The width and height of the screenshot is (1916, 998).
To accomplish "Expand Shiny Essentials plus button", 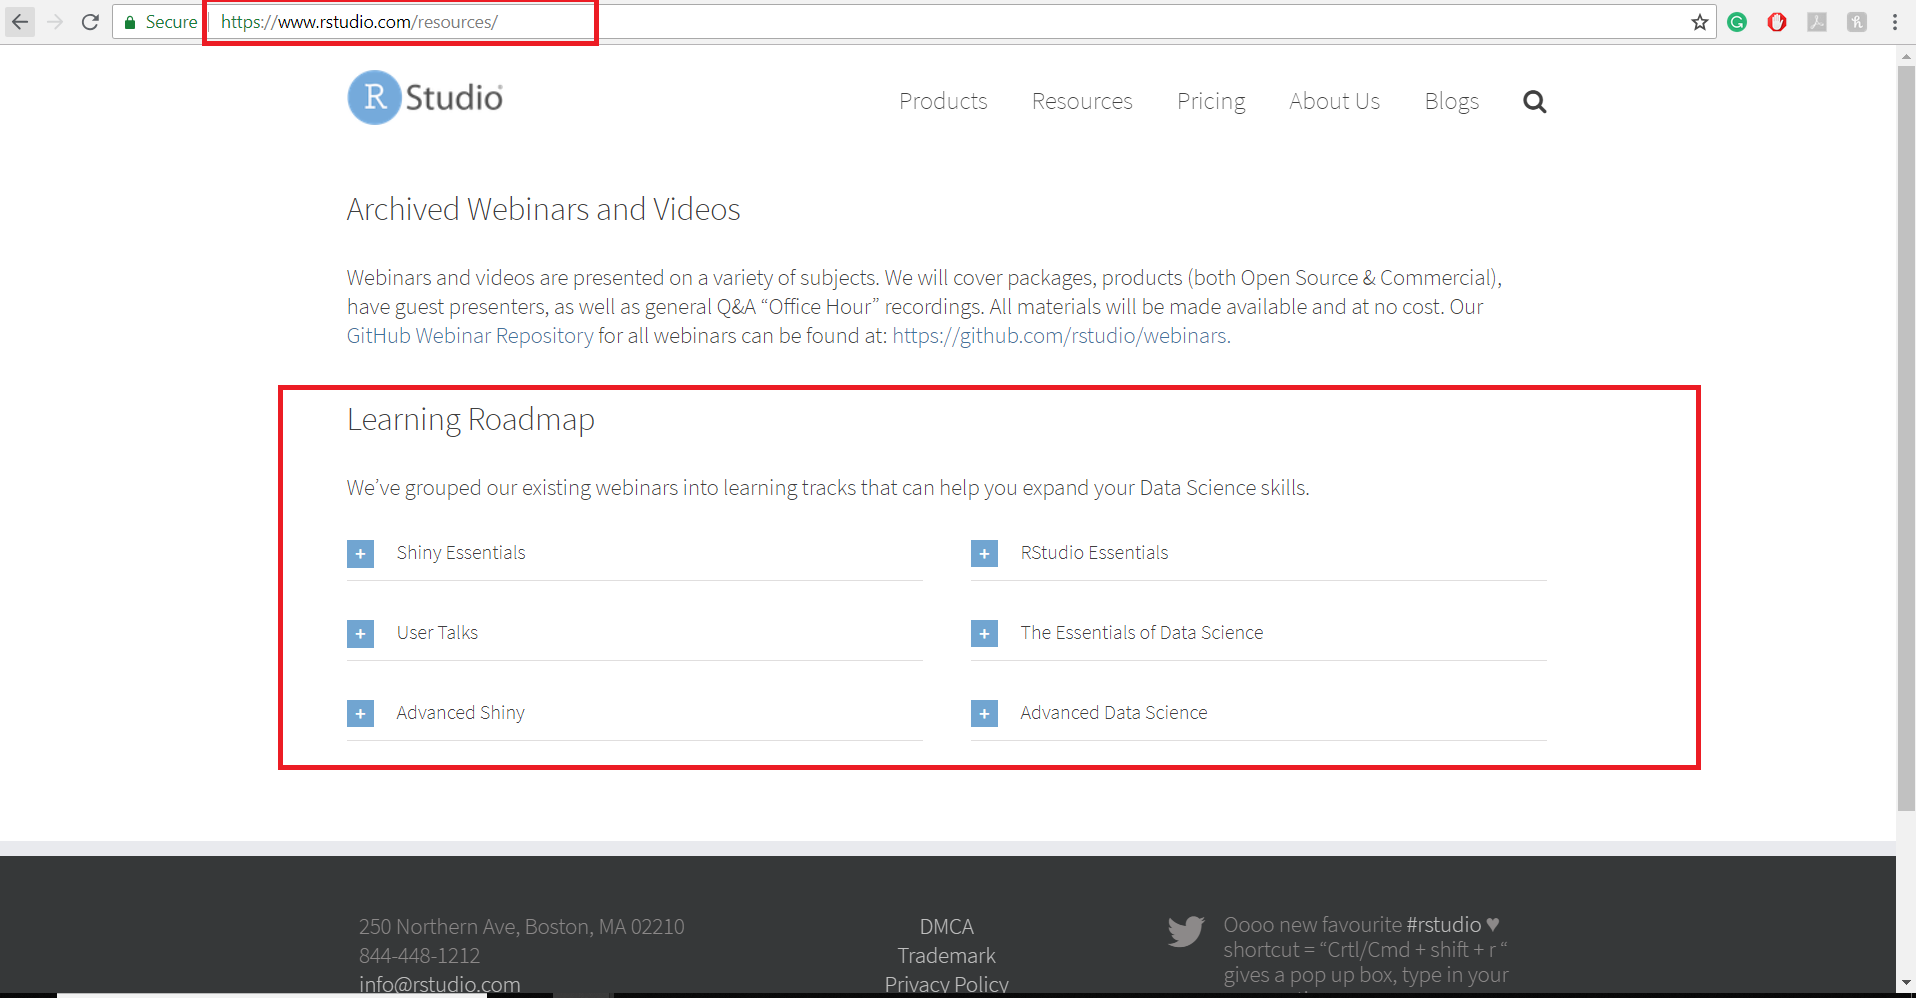I will point(360,553).
